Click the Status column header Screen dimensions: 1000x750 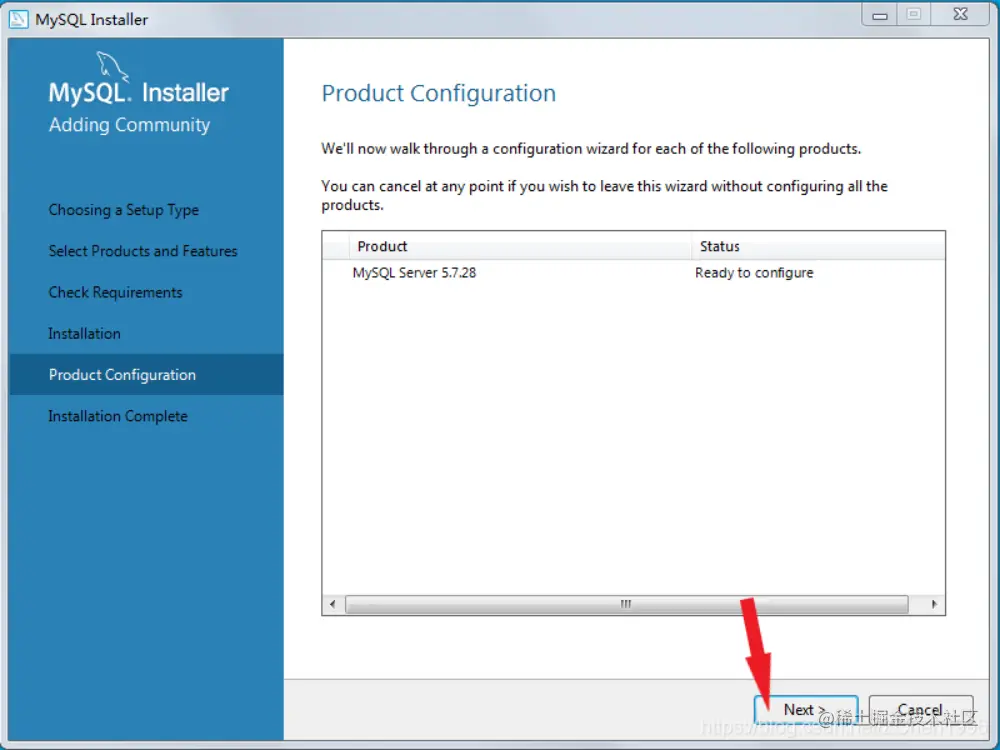click(719, 246)
